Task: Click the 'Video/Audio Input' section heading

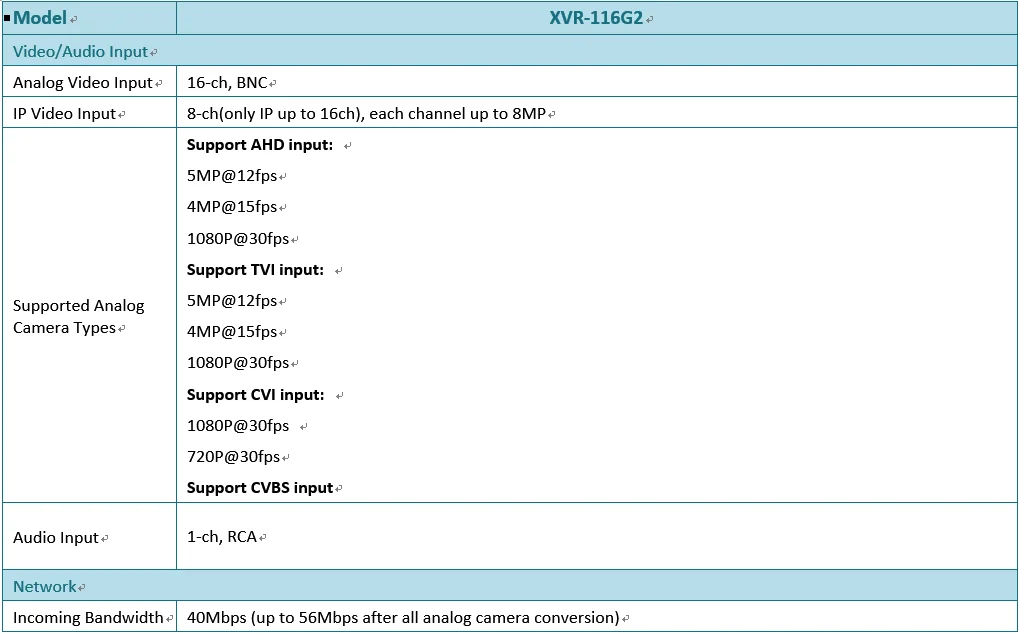Action: tap(81, 51)
